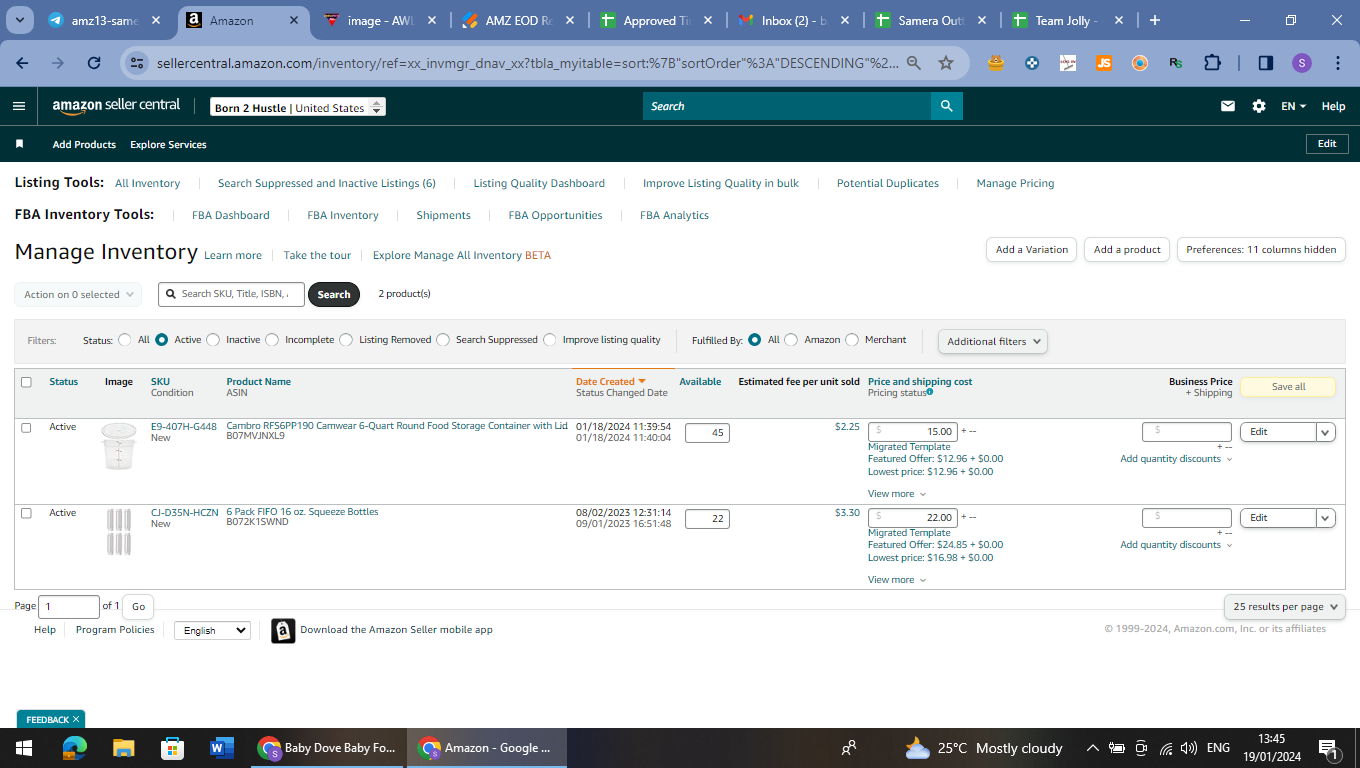Switch to the Team Jolly browser tab

pos(1066,20)
